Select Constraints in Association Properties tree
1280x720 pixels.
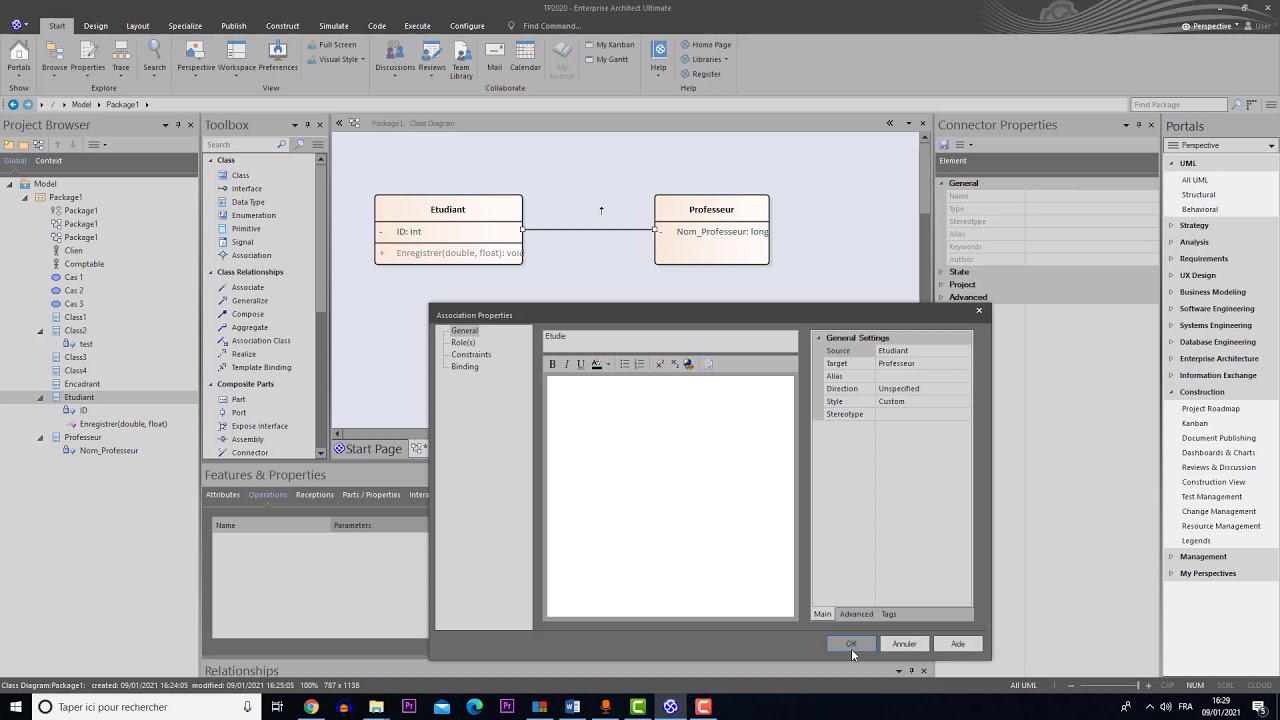click(471, 354)
